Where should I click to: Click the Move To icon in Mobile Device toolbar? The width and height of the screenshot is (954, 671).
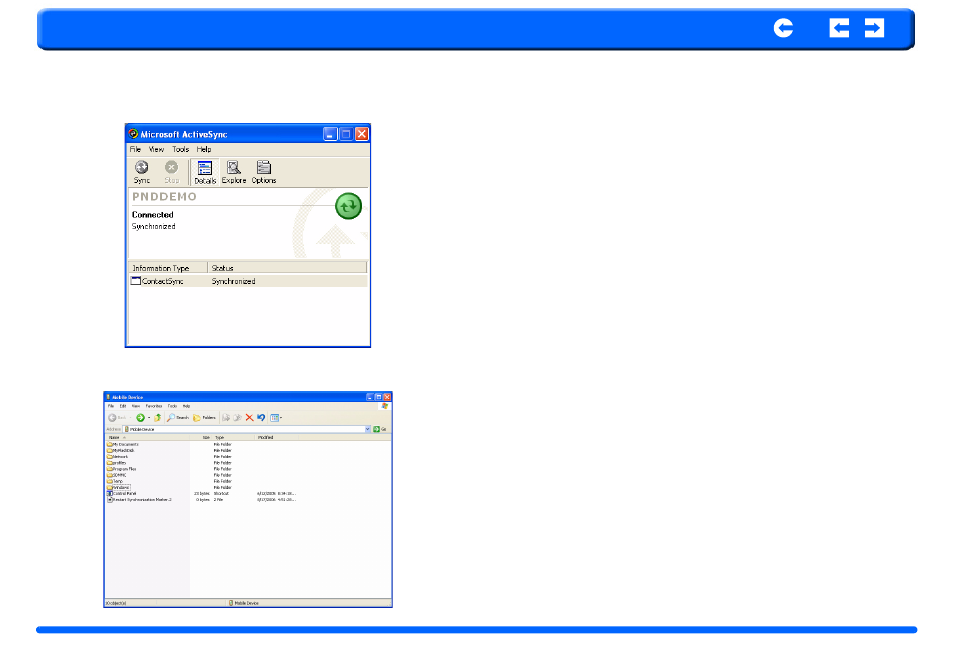click(x=226, y=417)
